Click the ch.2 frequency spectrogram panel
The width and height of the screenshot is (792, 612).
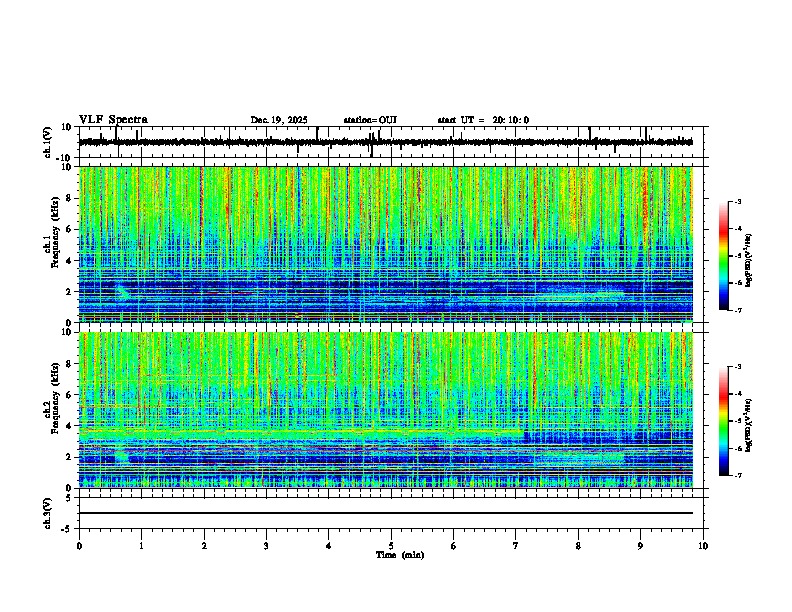point(386,410)
